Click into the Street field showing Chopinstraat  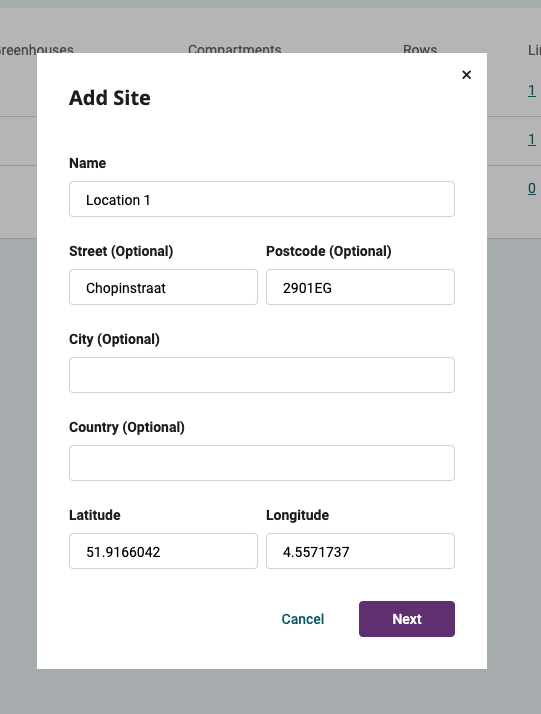coord(163,287)
